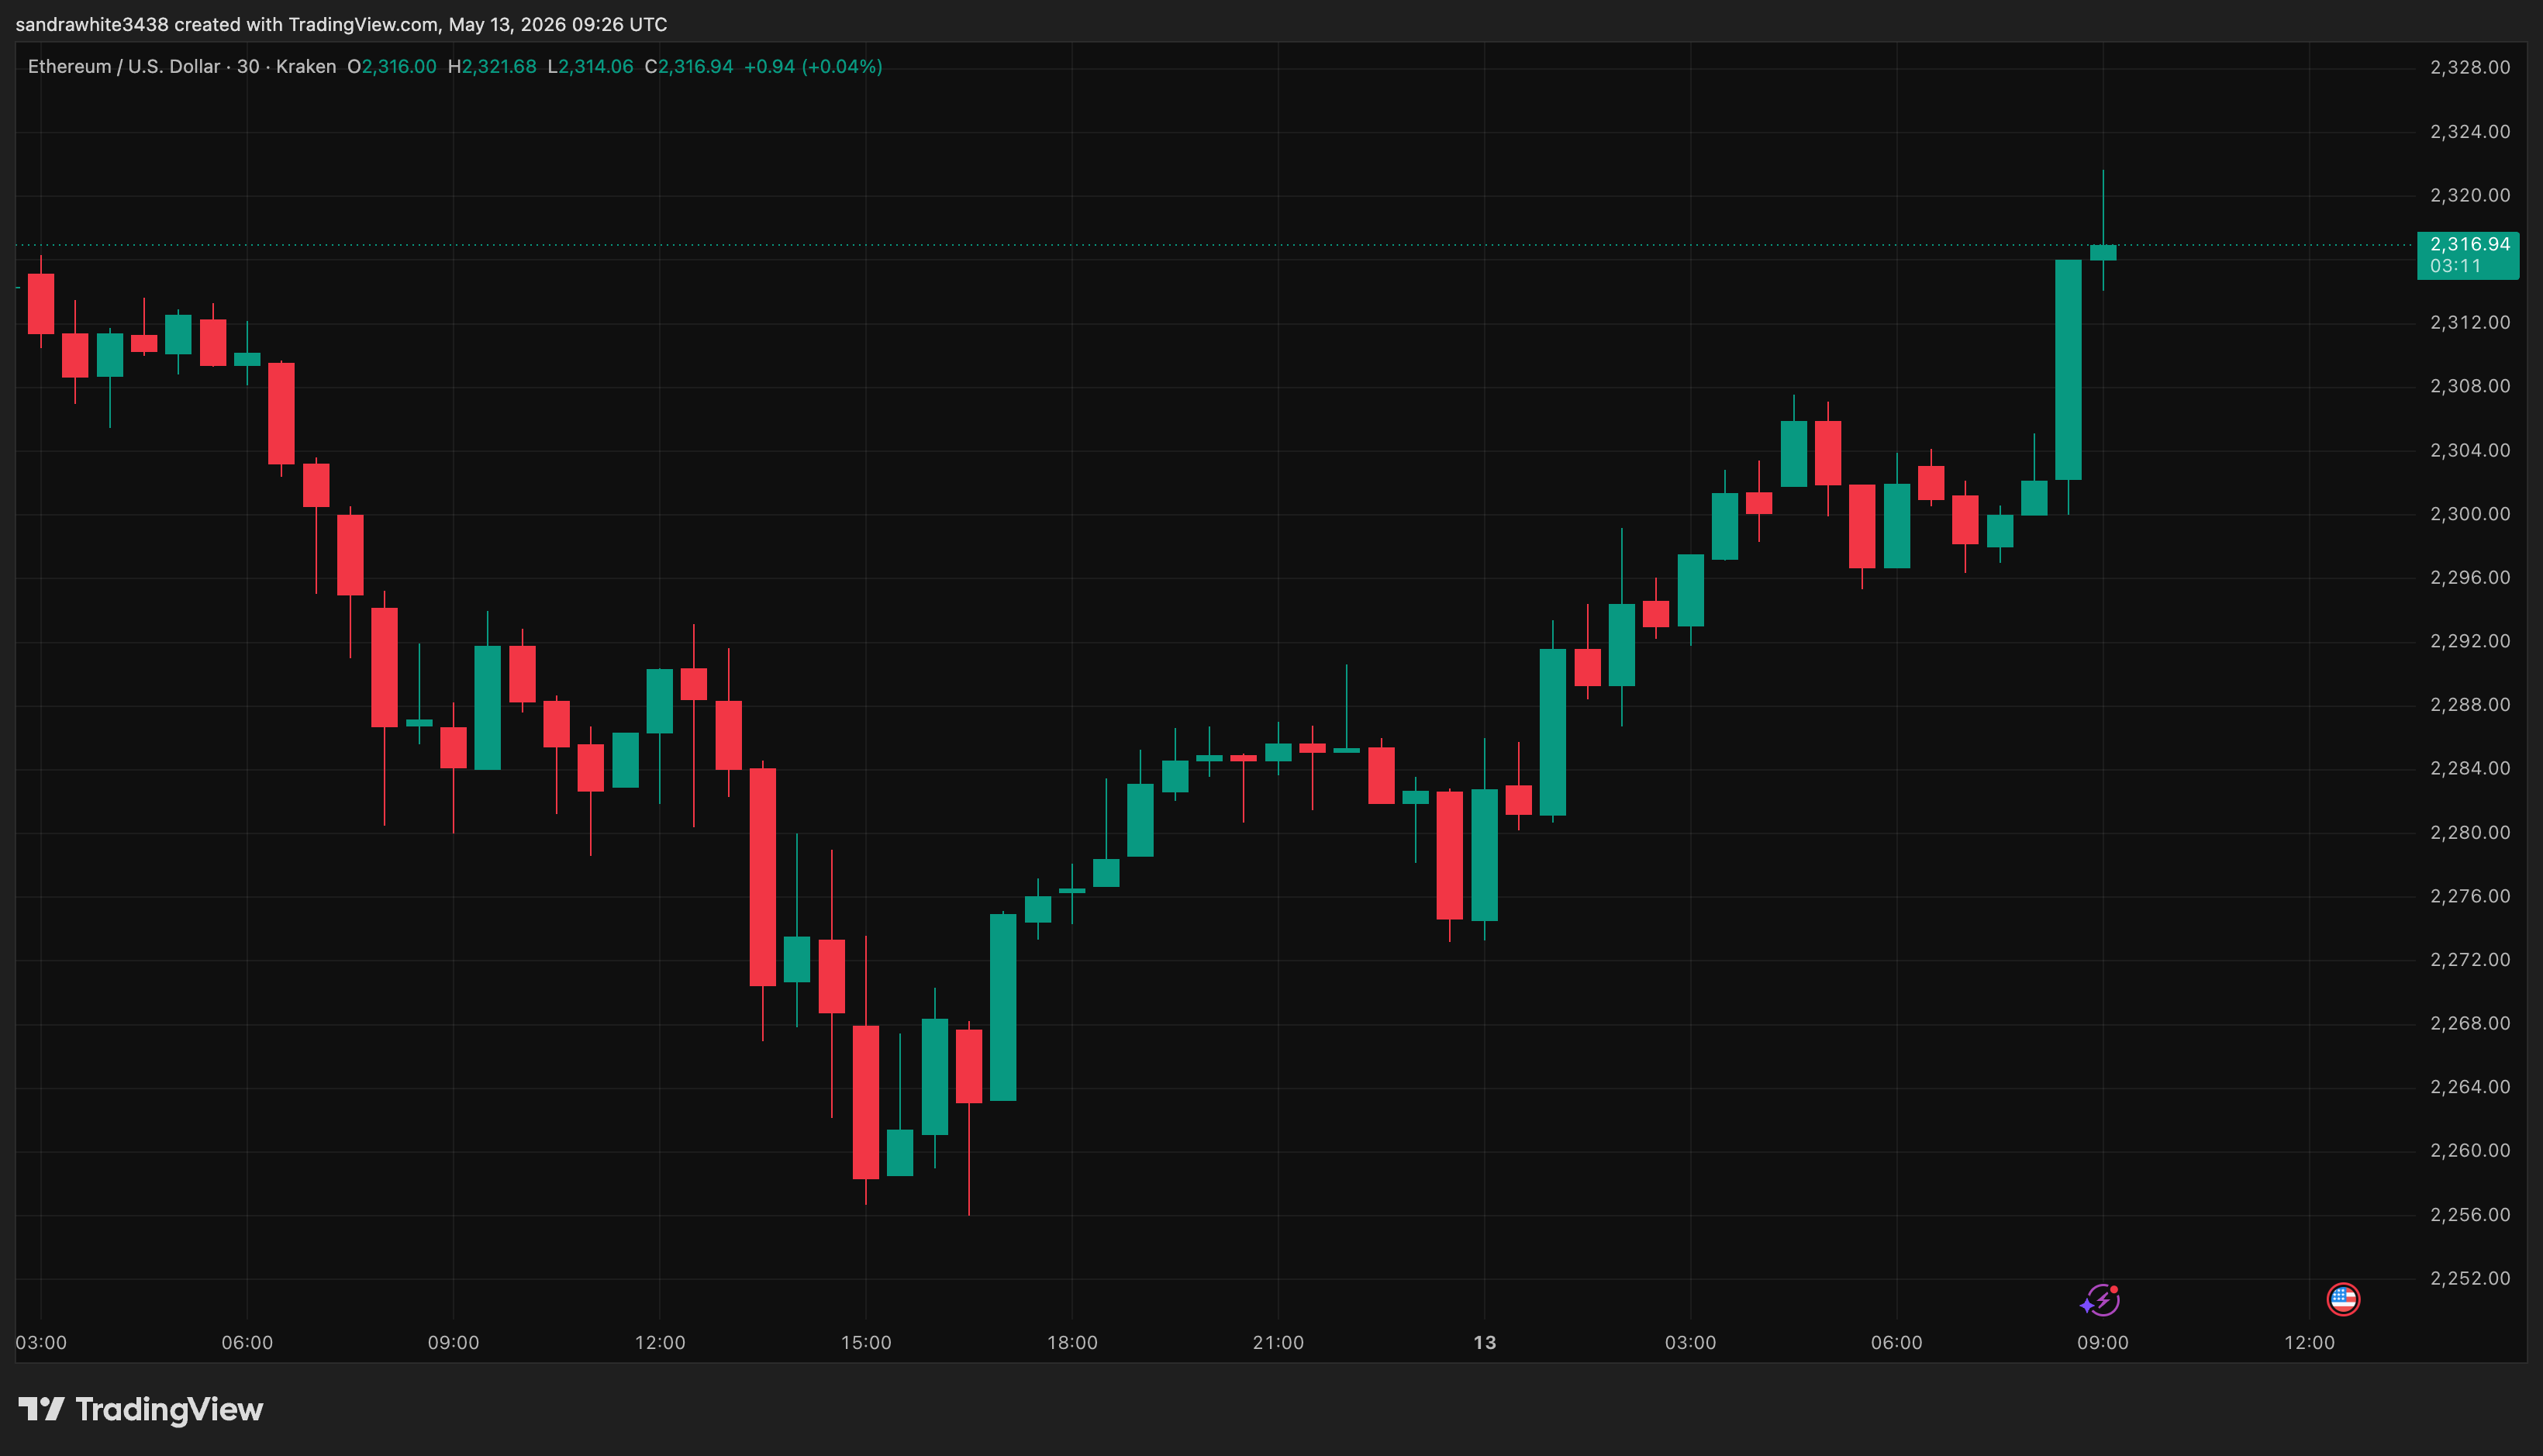
Task: Click the 2,304.00 price axis label
Action: [2469, 450]
